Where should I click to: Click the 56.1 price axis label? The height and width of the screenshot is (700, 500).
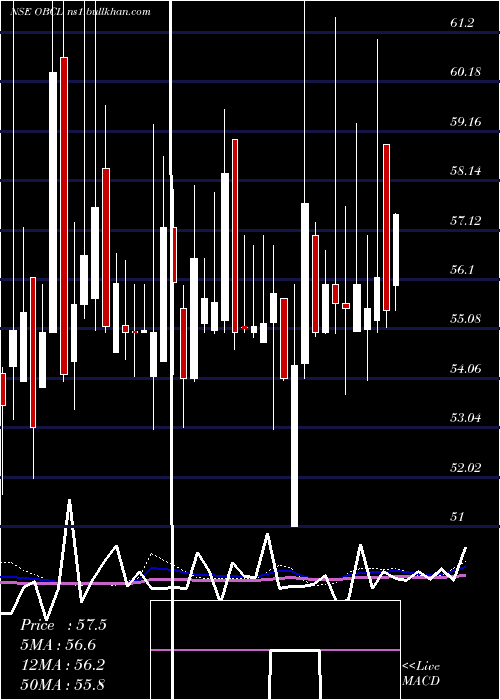462,270
